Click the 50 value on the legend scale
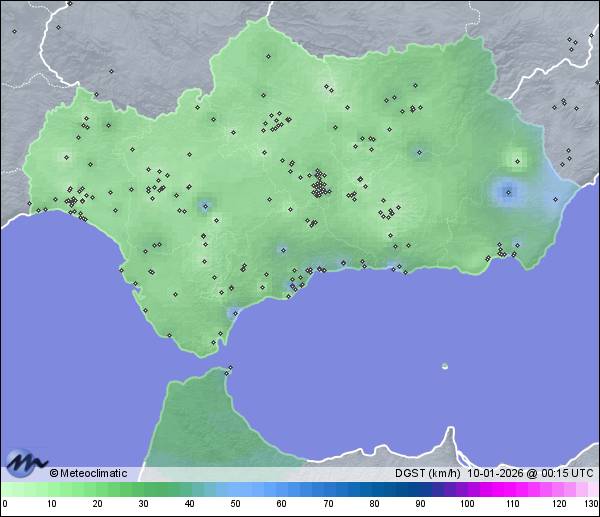This screenshot has height=517, width=600. coord(235,504)
